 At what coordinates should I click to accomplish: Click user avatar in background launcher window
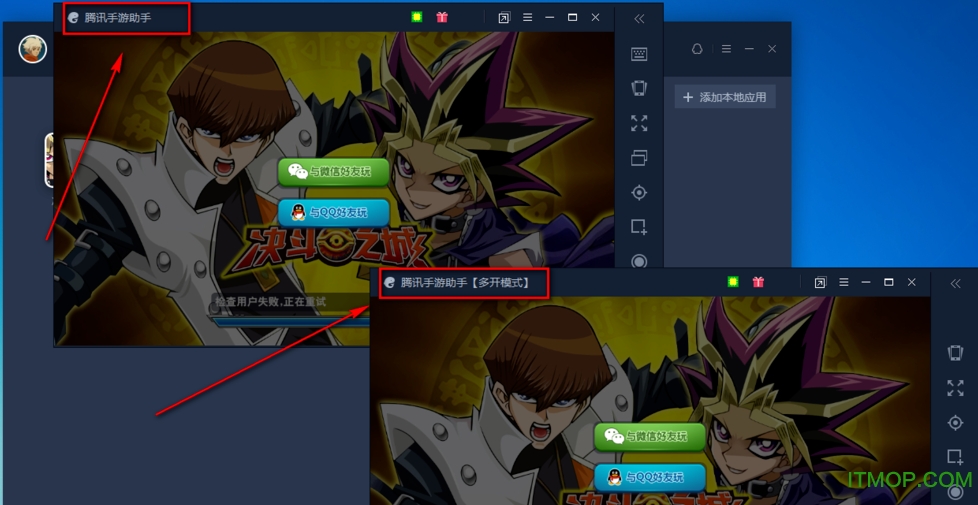[x=32, y=49]
